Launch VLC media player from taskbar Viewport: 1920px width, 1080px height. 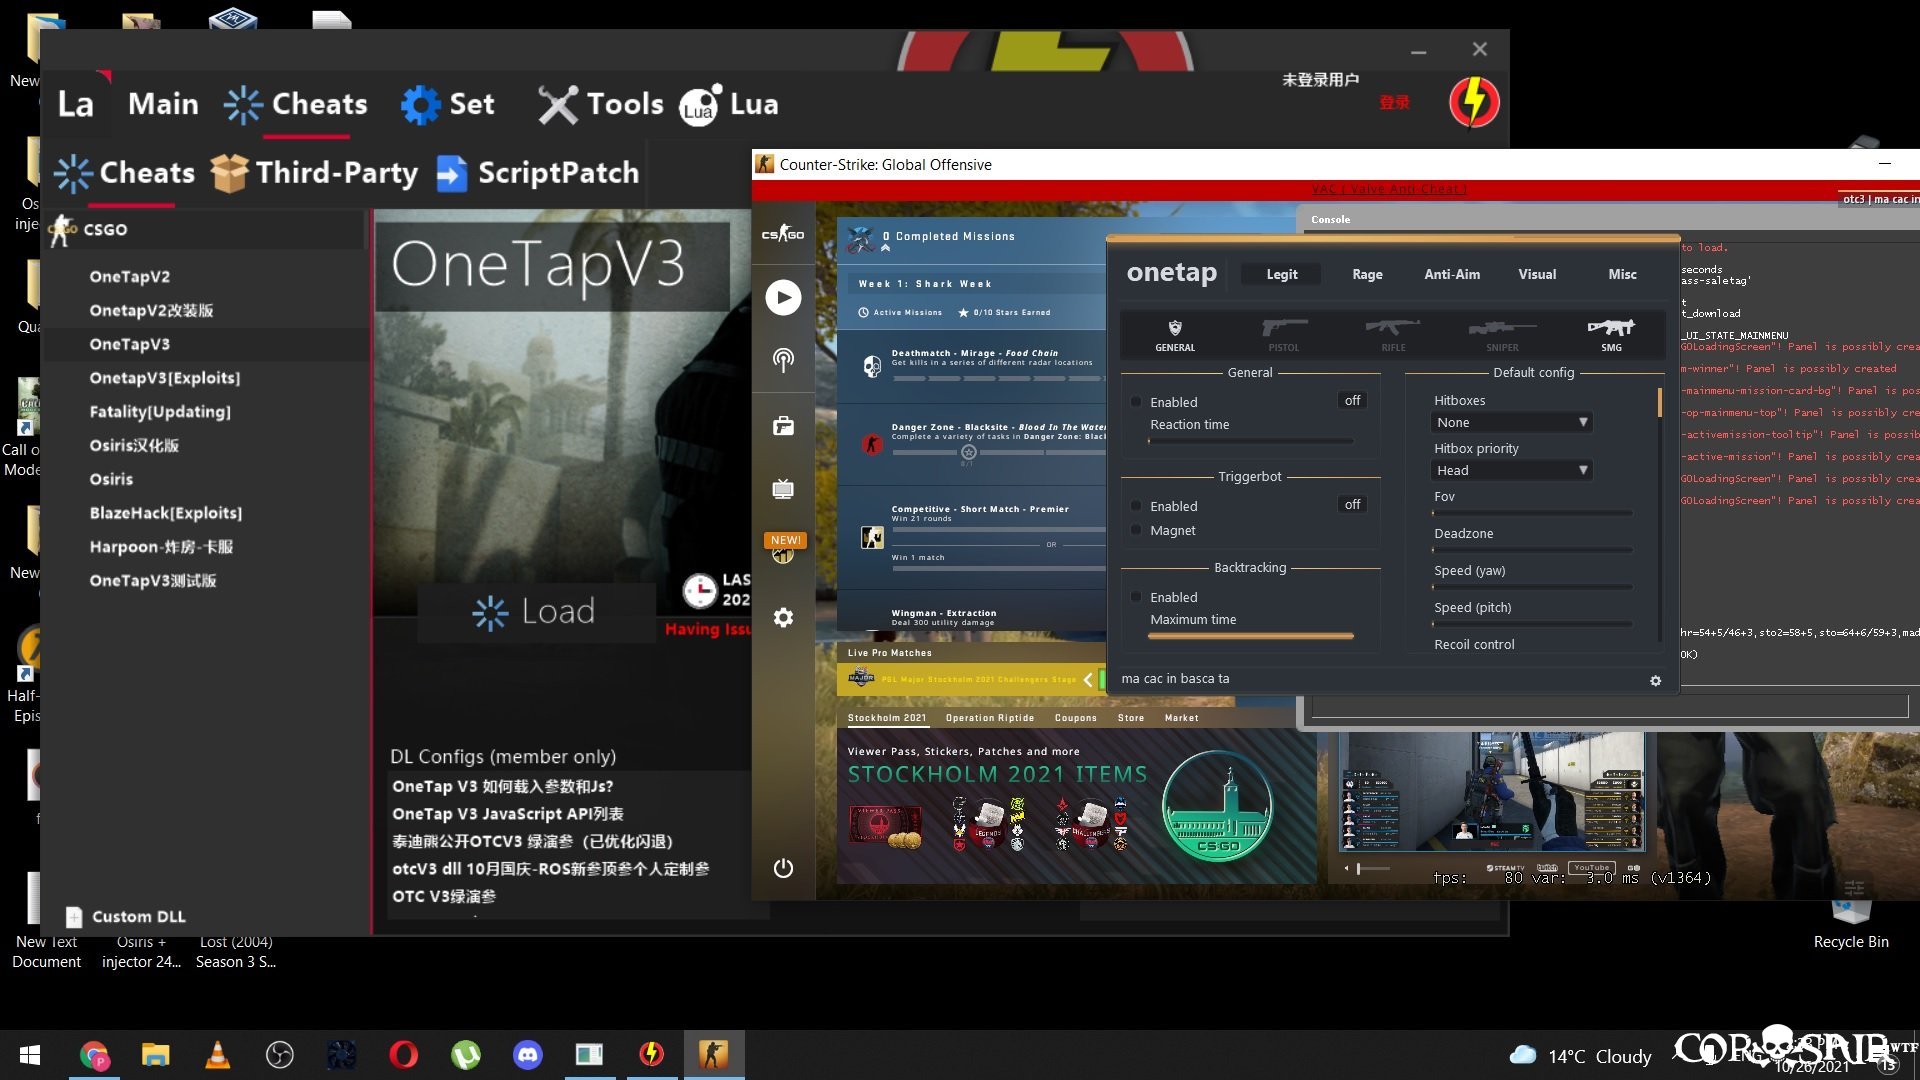tap(217, 1055)
